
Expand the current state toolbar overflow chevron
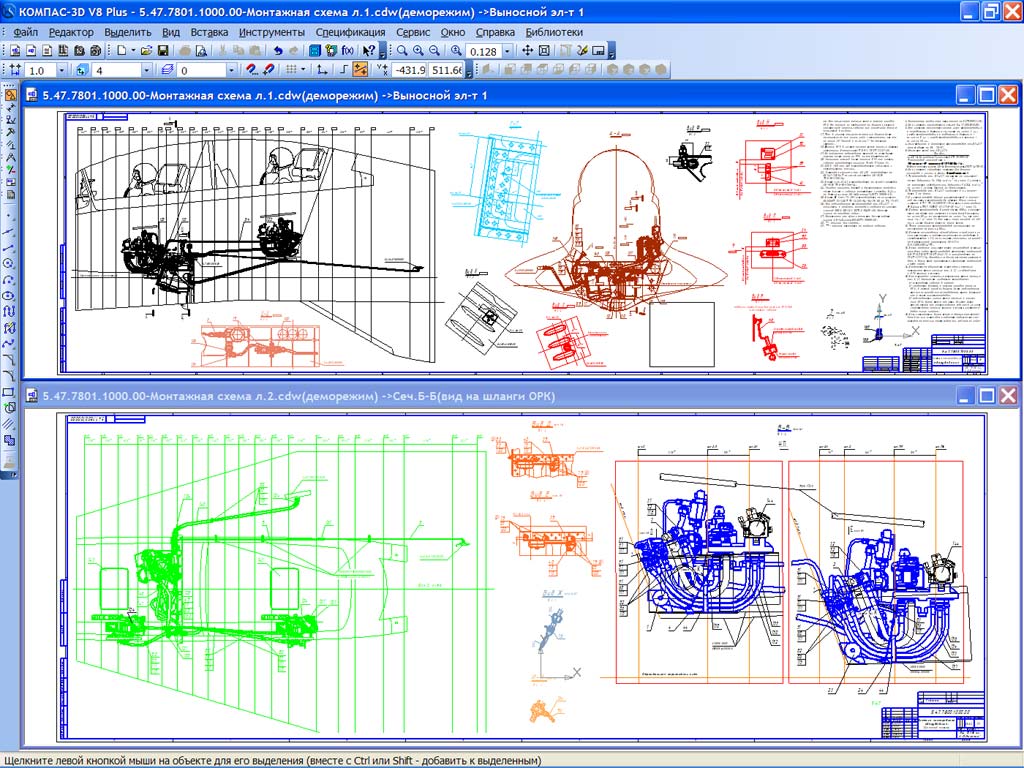coord(469,70)
